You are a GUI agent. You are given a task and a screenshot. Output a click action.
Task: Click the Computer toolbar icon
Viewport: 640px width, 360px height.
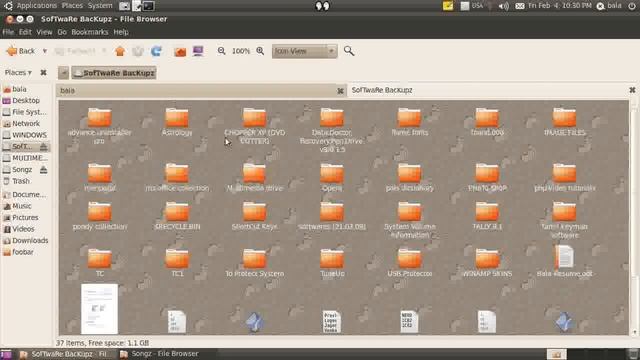pos(198,51)
